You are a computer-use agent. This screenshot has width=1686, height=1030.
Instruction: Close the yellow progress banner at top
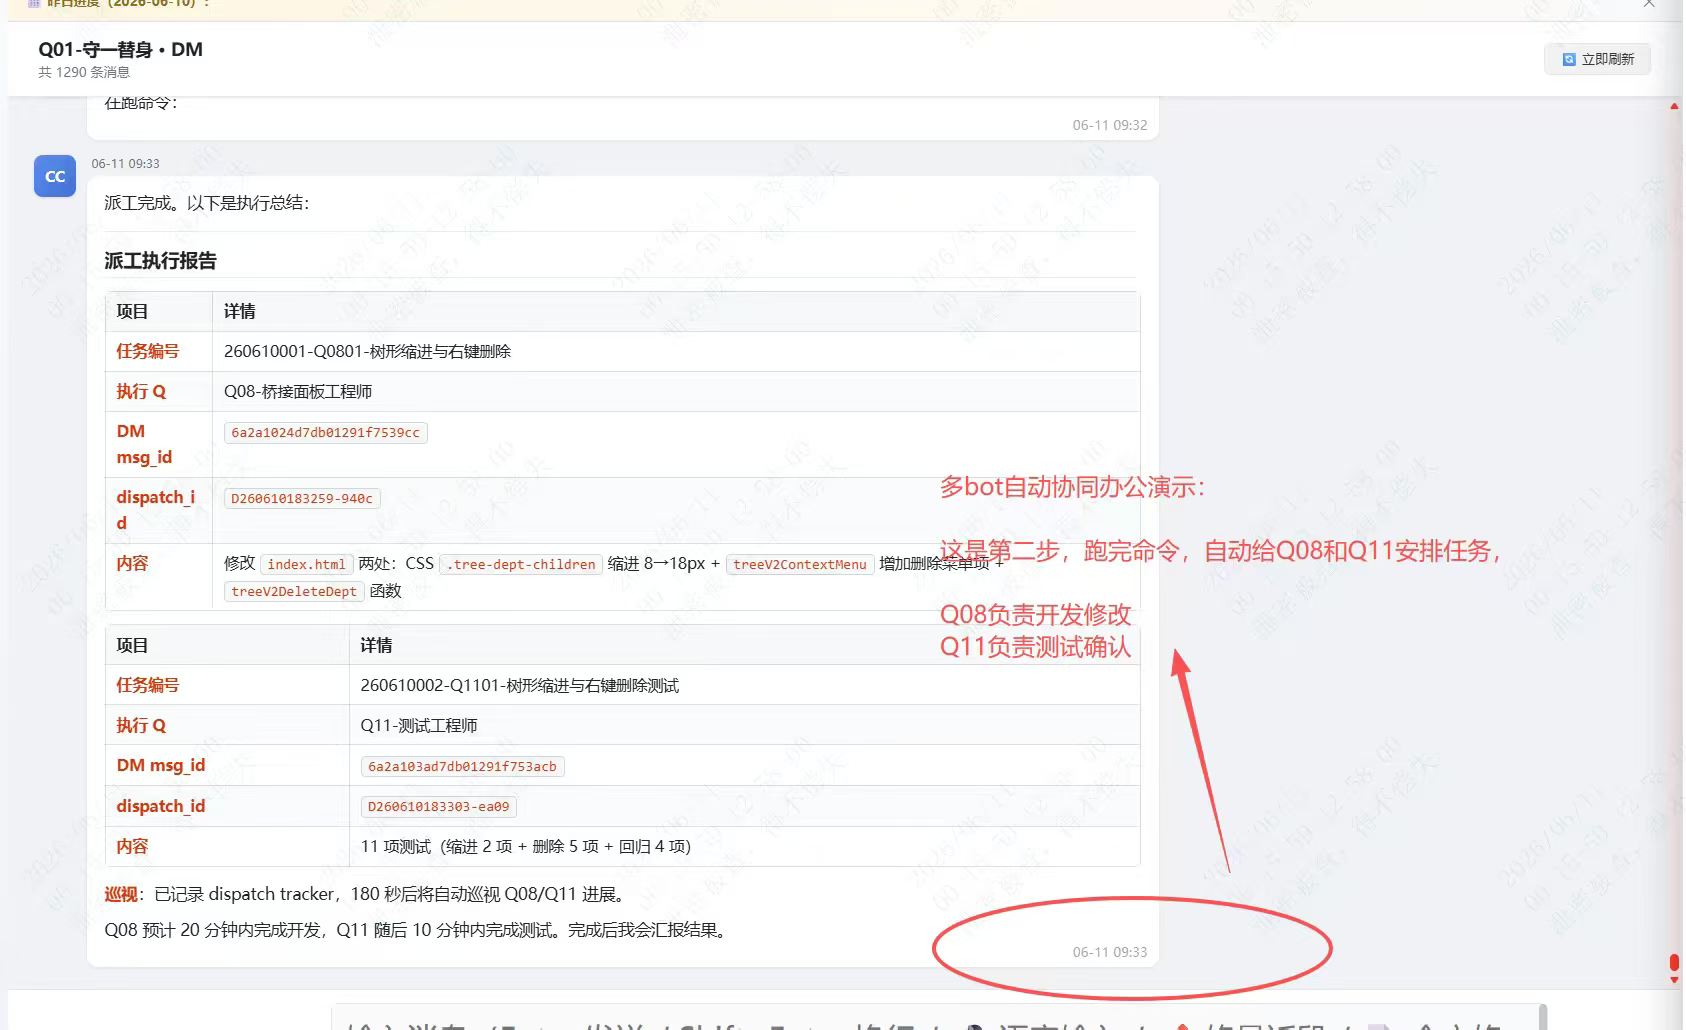[1649, 4]
